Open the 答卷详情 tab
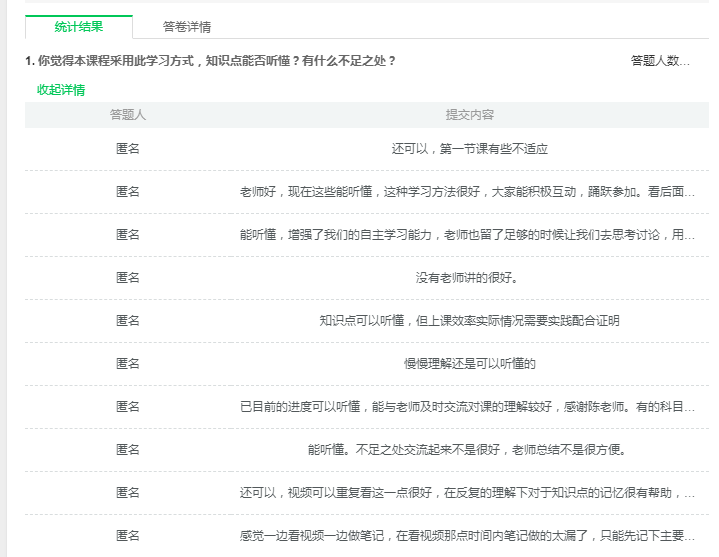The width and height of the screenshot is (719, 557). [186, 27]
